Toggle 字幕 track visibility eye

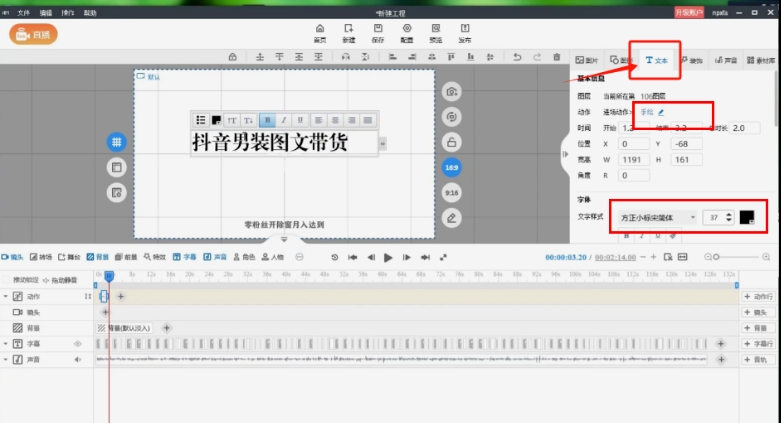[x=77, y=343]
